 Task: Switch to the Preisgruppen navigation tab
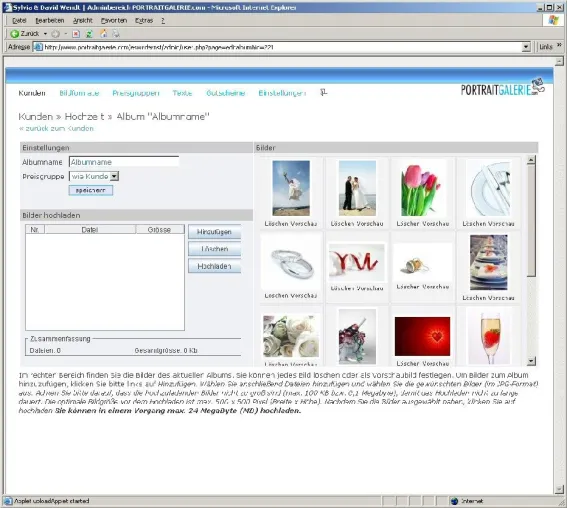(136, 93)
